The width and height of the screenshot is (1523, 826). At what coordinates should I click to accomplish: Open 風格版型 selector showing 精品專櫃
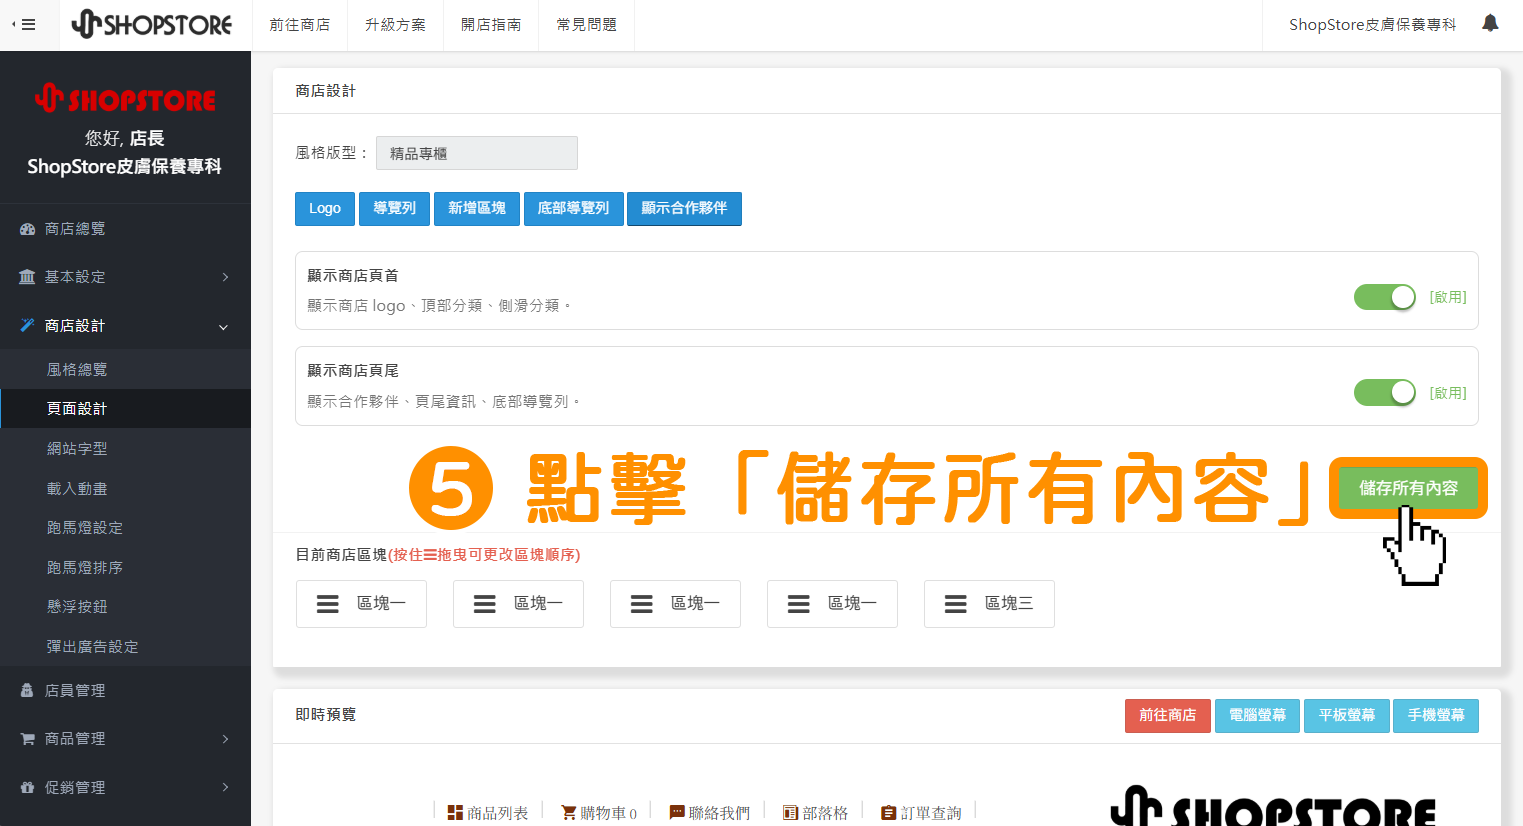477,153
